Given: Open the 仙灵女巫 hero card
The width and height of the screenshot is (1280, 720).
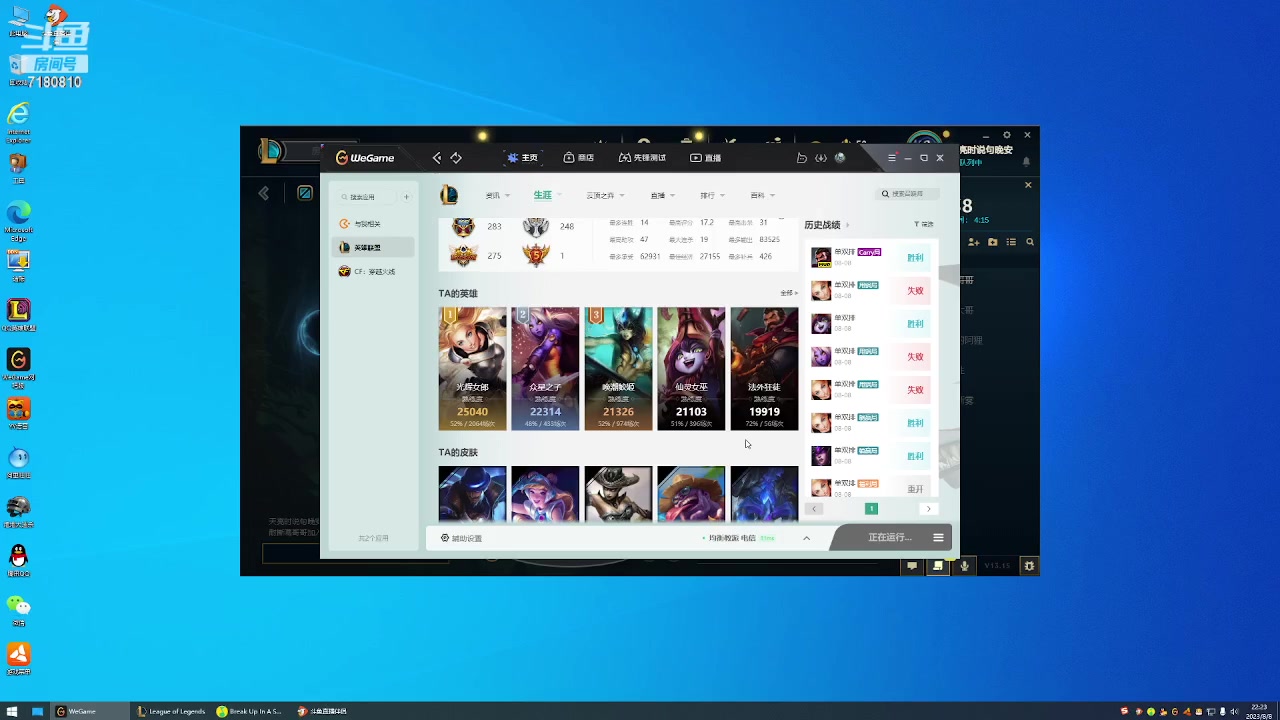Looking at the screenshot, I should tap(691, 369).
